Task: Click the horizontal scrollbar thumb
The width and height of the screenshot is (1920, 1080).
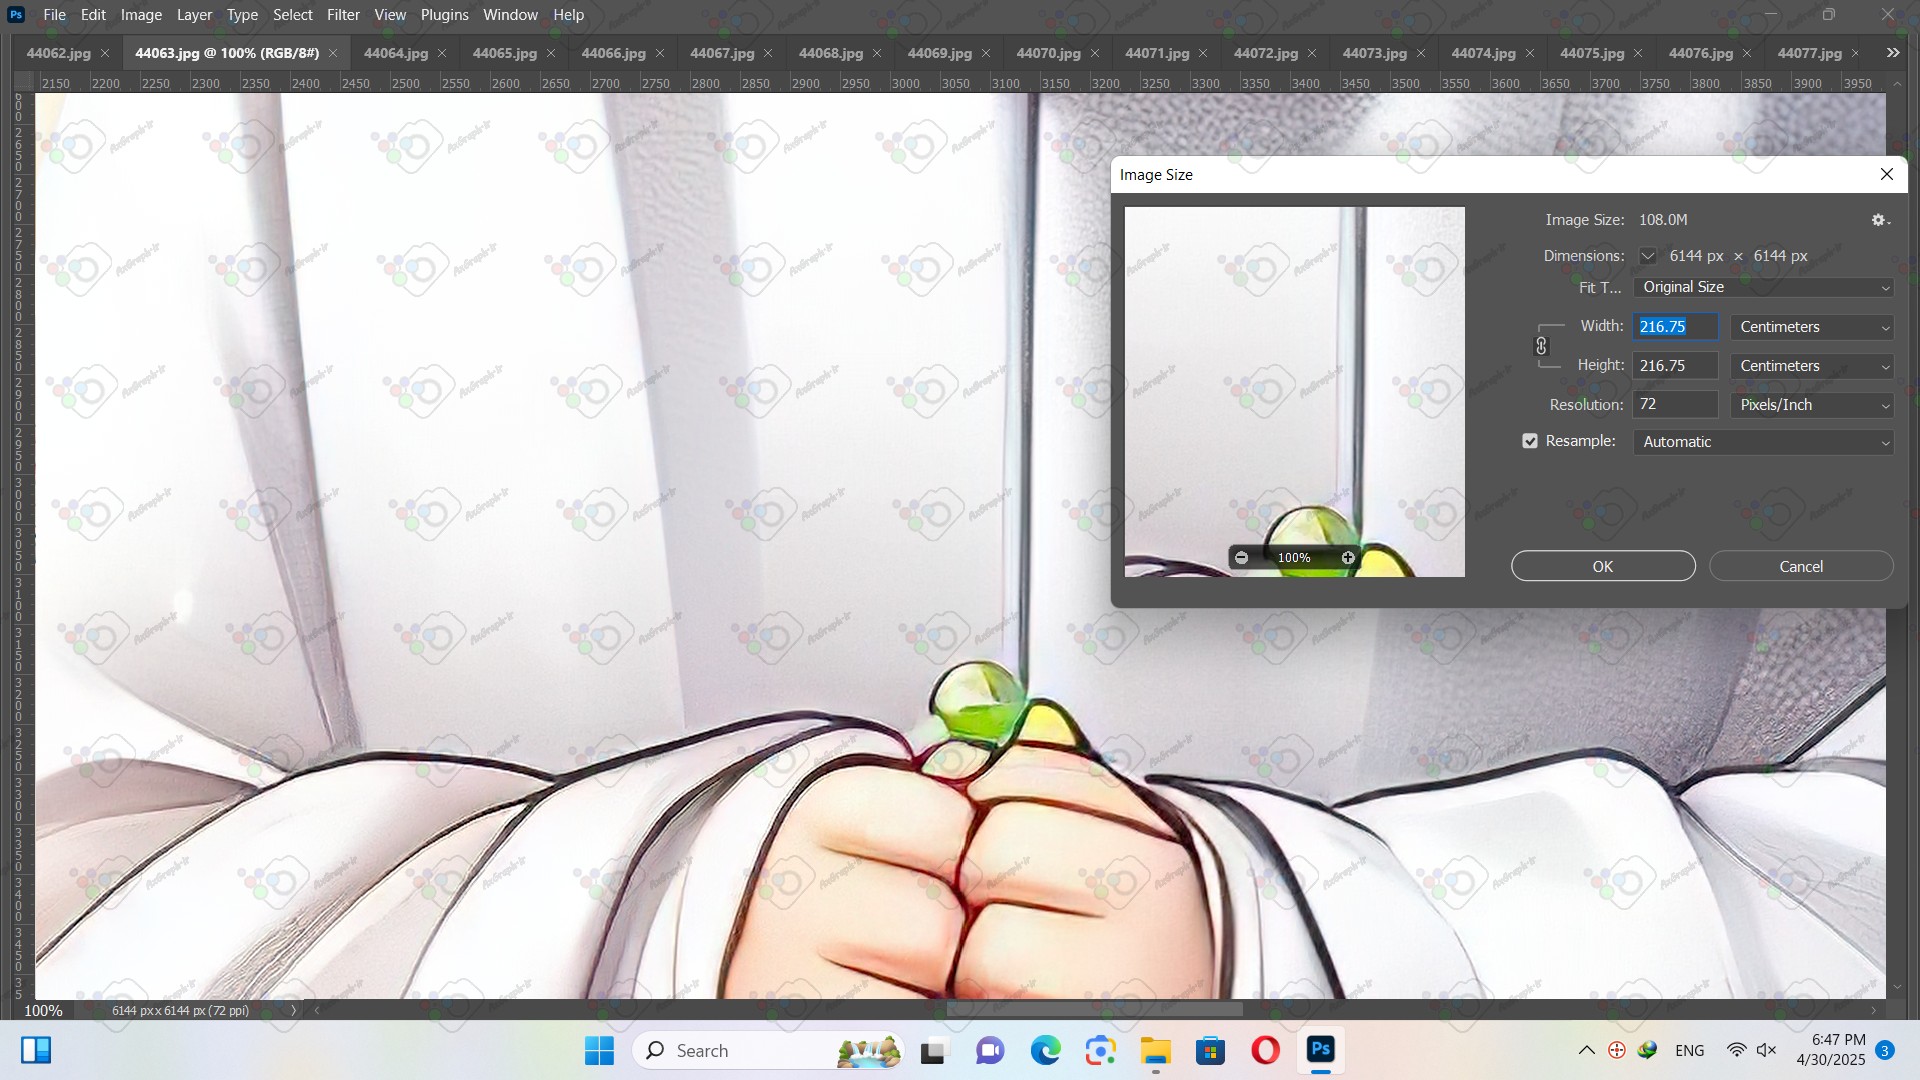Action: coord(1094,1010)
